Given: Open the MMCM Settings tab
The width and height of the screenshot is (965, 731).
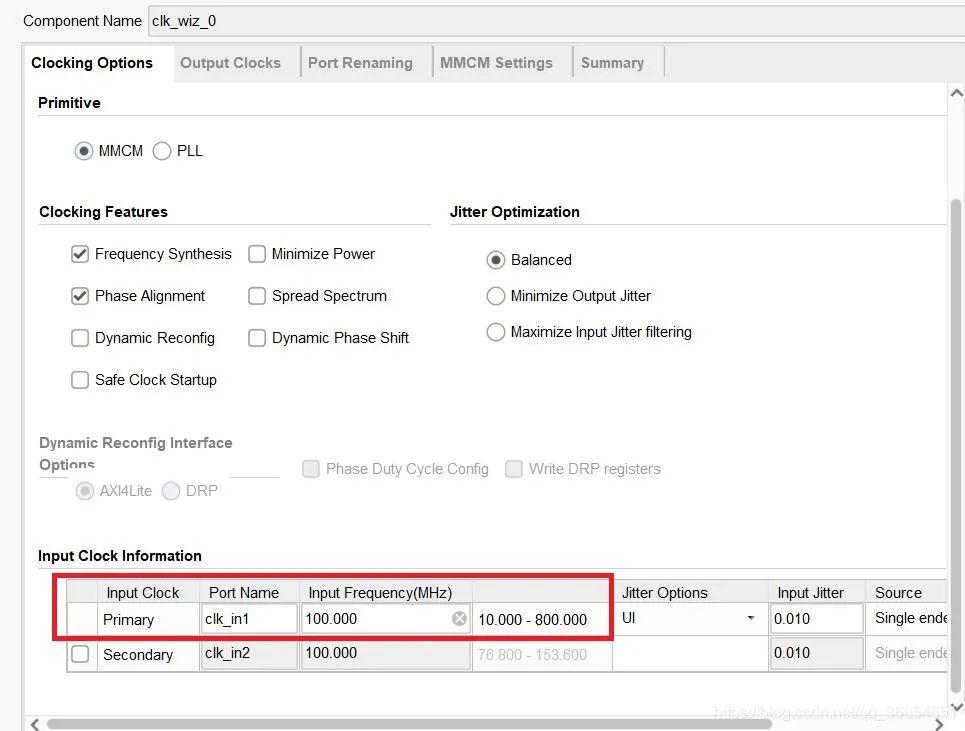Looking at the screenshot, I should point(496,62).
